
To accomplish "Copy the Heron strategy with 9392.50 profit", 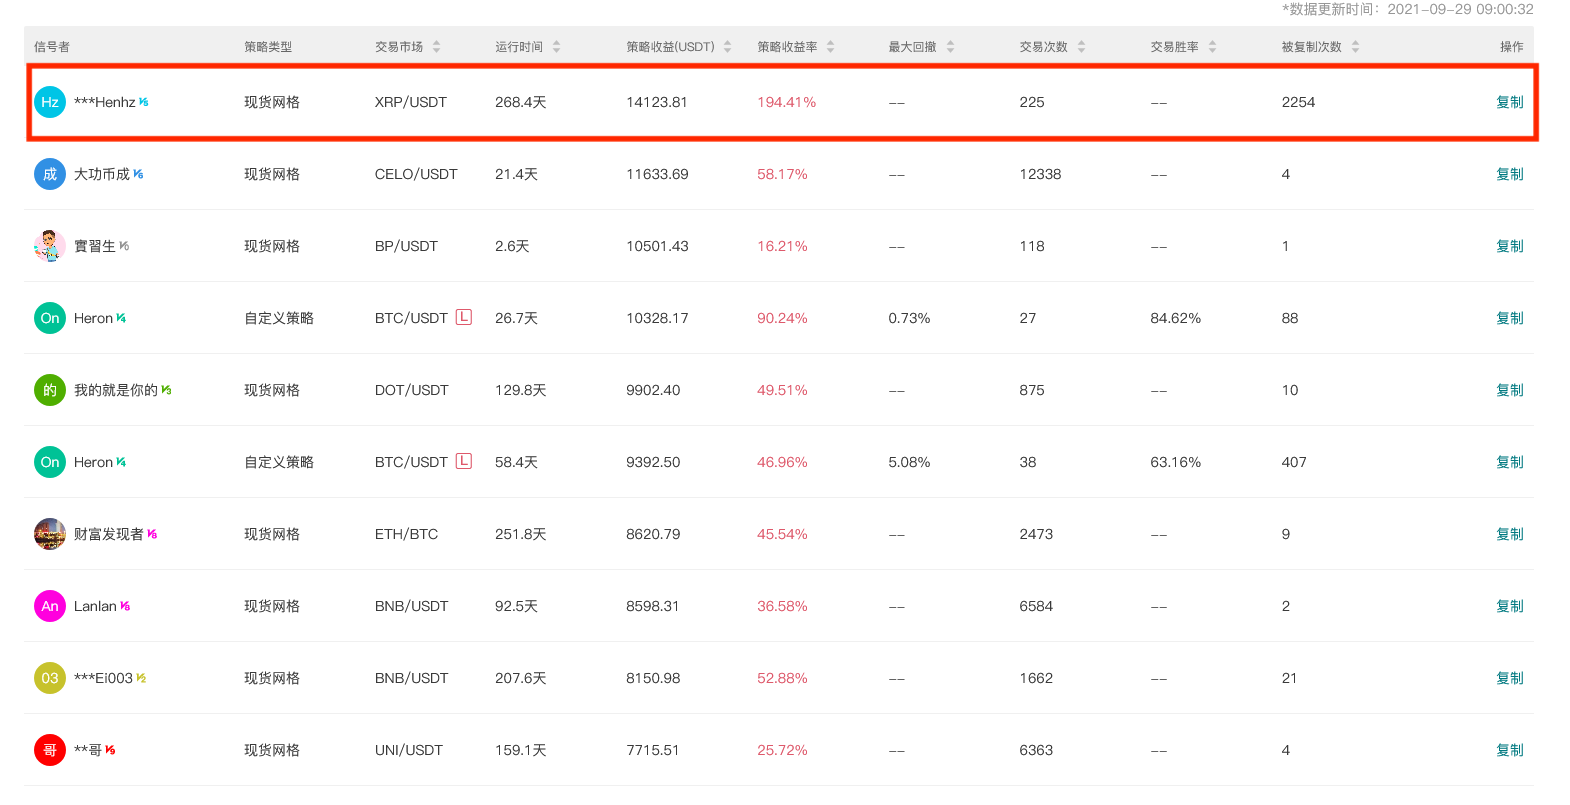I will pyautogui.click(x=1510, y=462).
